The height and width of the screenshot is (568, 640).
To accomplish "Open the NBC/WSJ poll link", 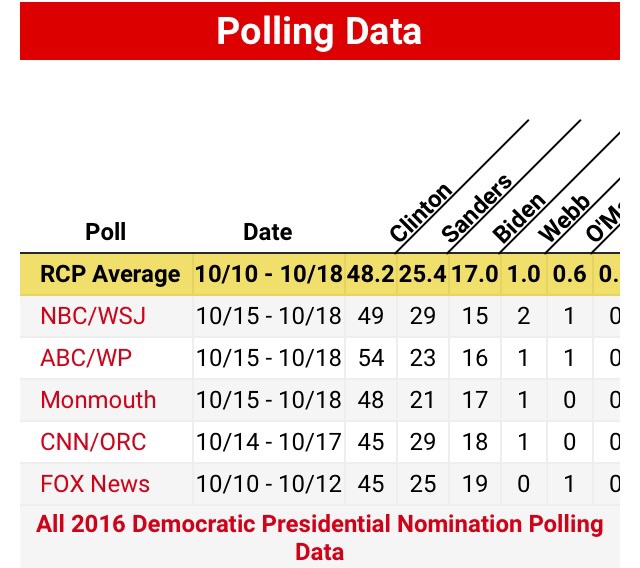I will click(93, 316).
